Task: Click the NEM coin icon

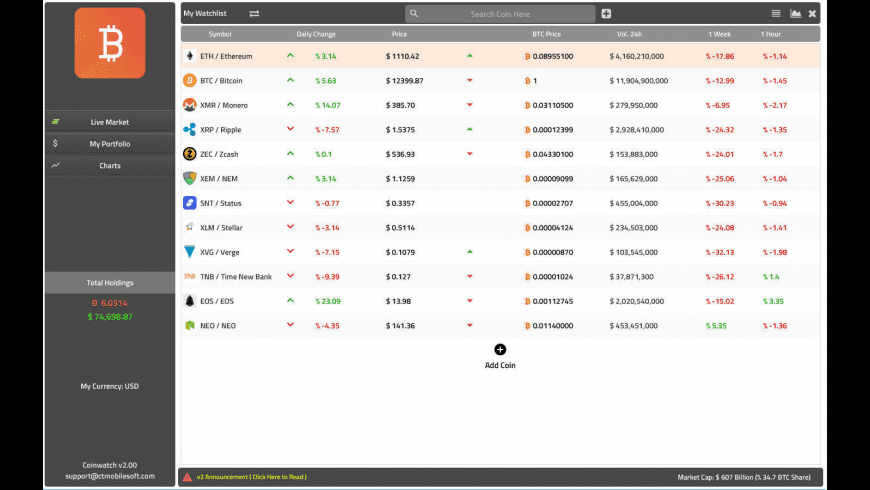Action: tap(190, 178)
